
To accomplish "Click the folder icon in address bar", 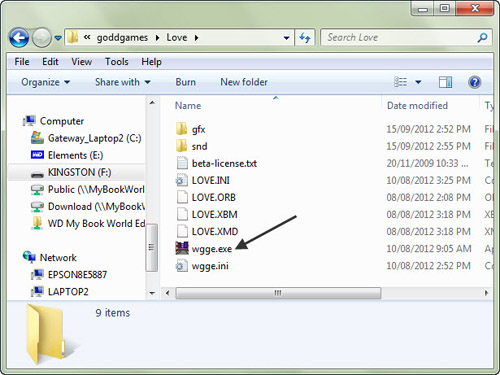I will 73,37.
